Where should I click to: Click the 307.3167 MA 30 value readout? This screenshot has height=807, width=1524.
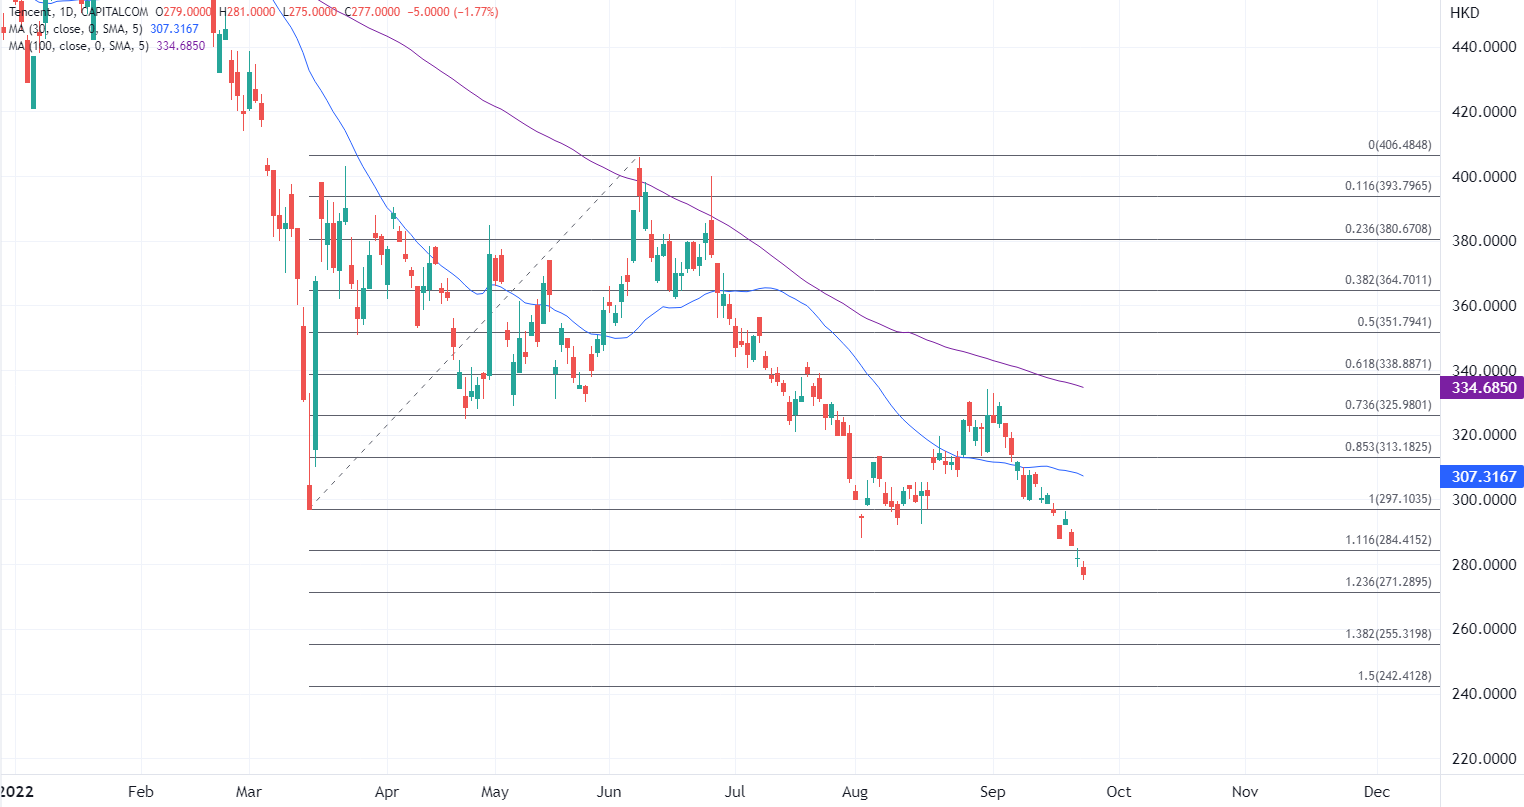click(x=175, y=29)
